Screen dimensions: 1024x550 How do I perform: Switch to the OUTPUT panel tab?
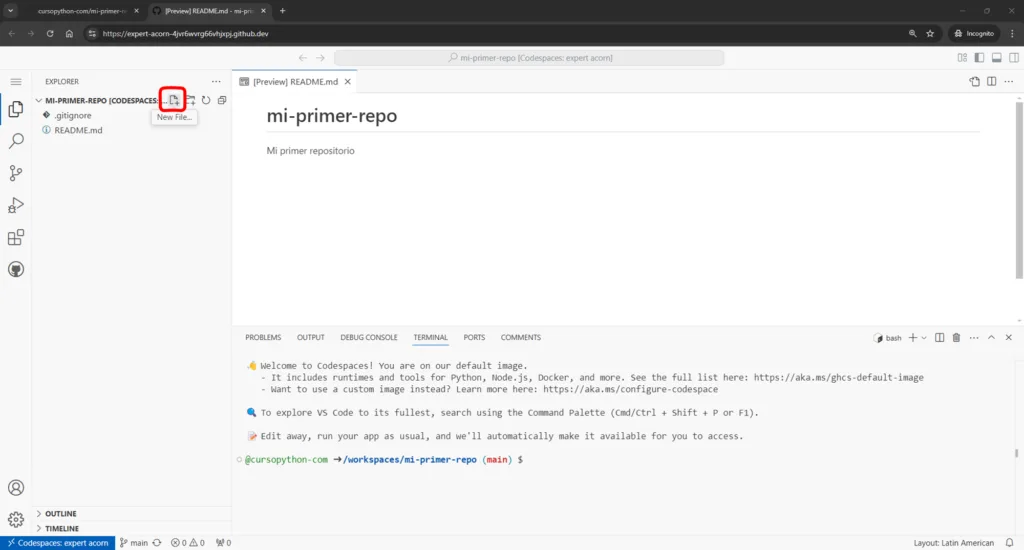click(310, 338)
